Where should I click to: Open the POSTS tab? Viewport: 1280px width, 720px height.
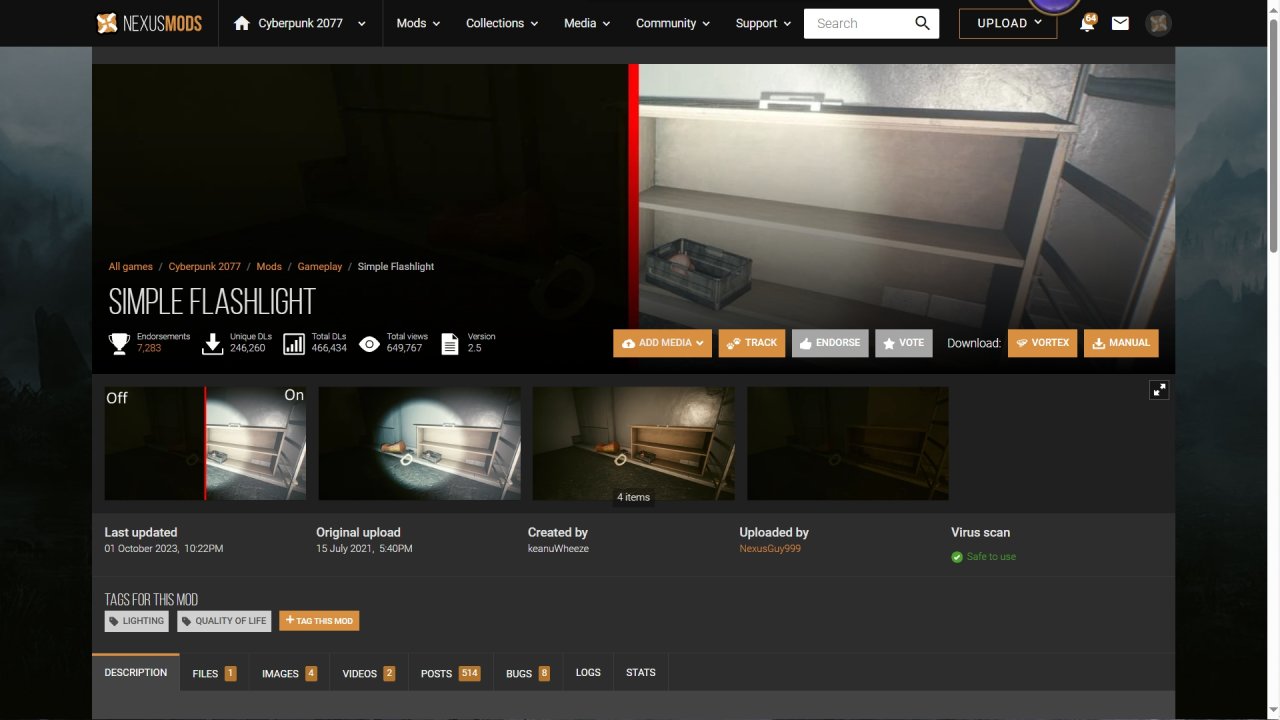click(x=450, y=674)
